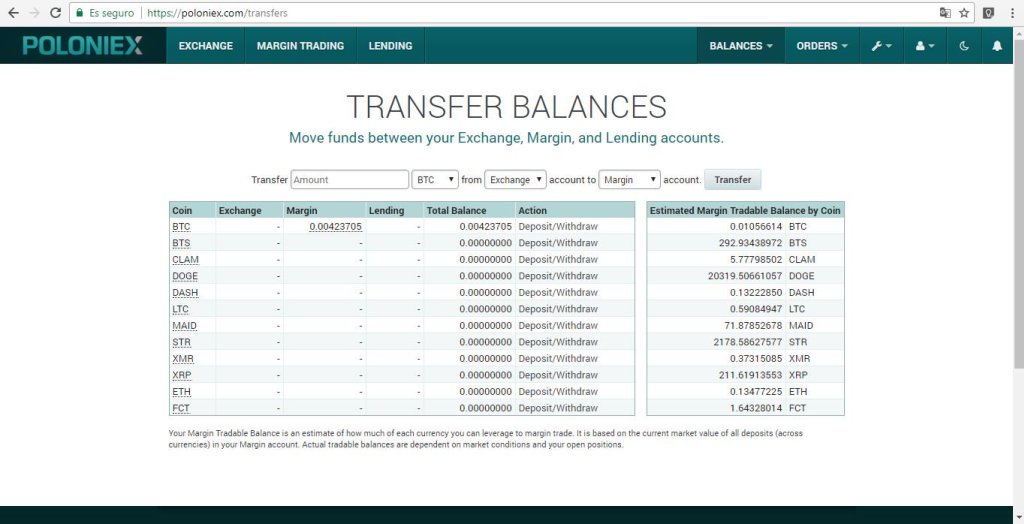
Task: Click the secure padlock icon
Action: tap(80, 13)
